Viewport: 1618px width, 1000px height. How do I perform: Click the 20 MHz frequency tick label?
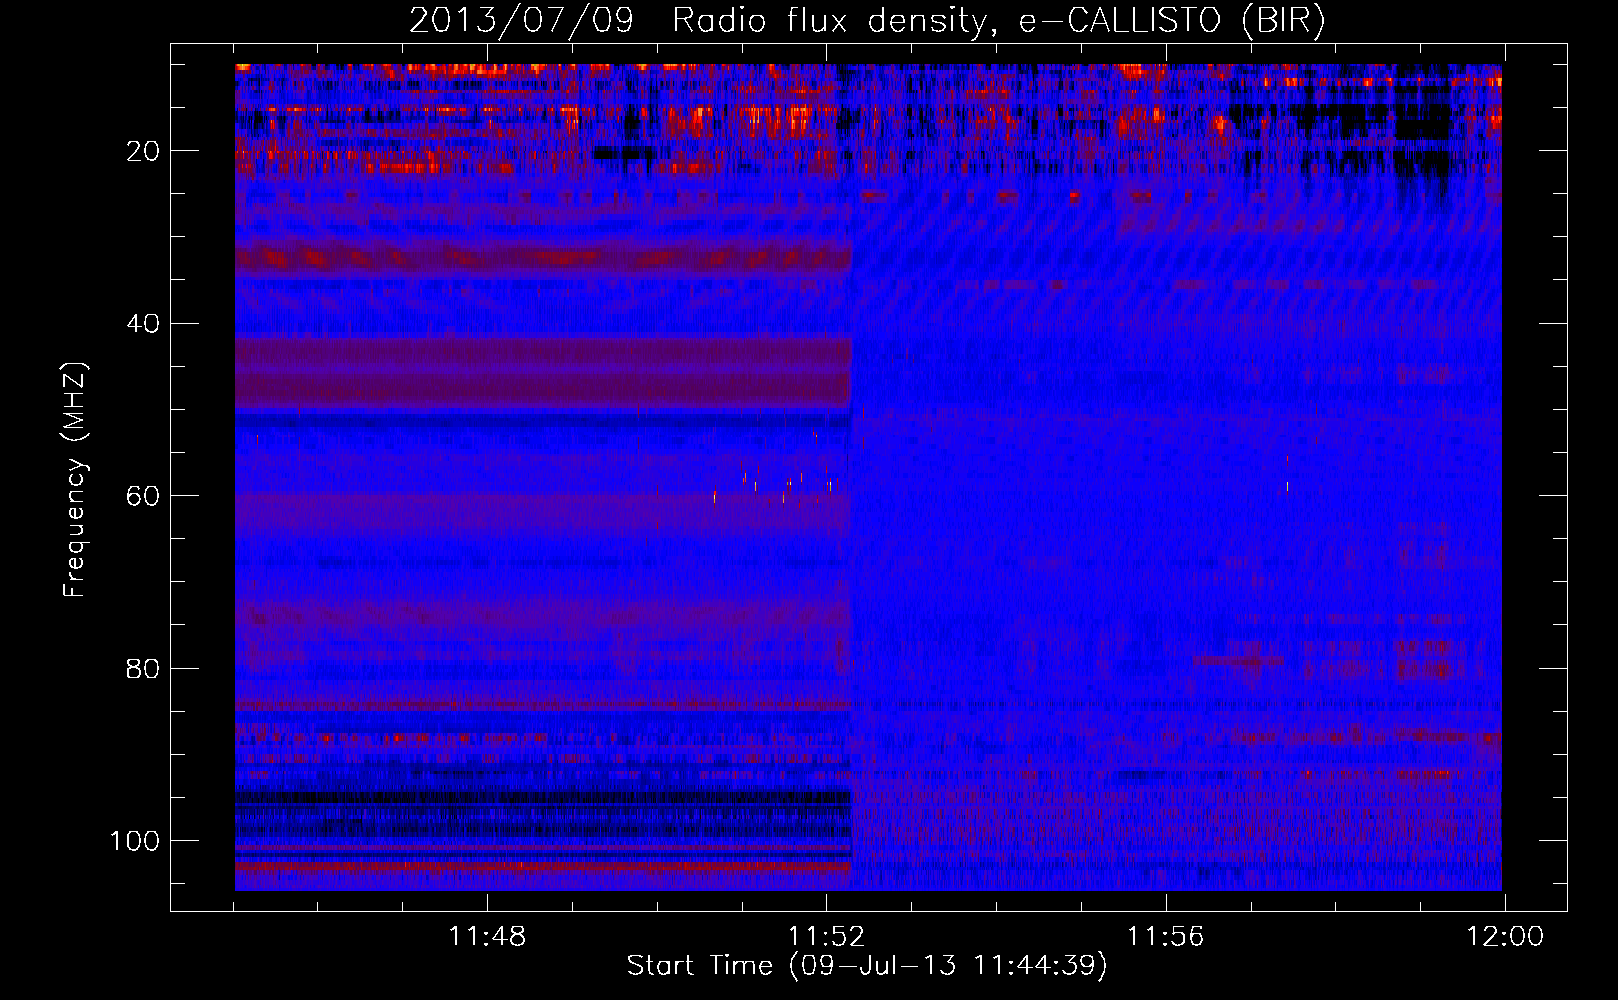(x=144, y=151)
